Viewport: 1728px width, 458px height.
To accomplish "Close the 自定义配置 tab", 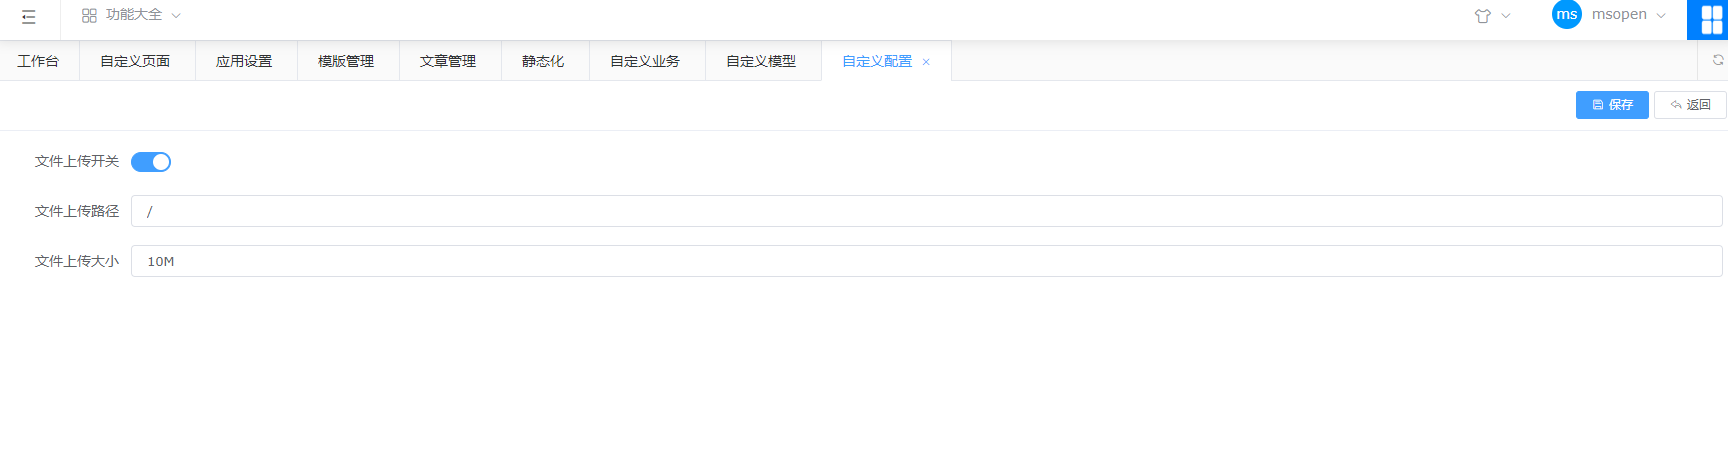I will click(926, 62).
